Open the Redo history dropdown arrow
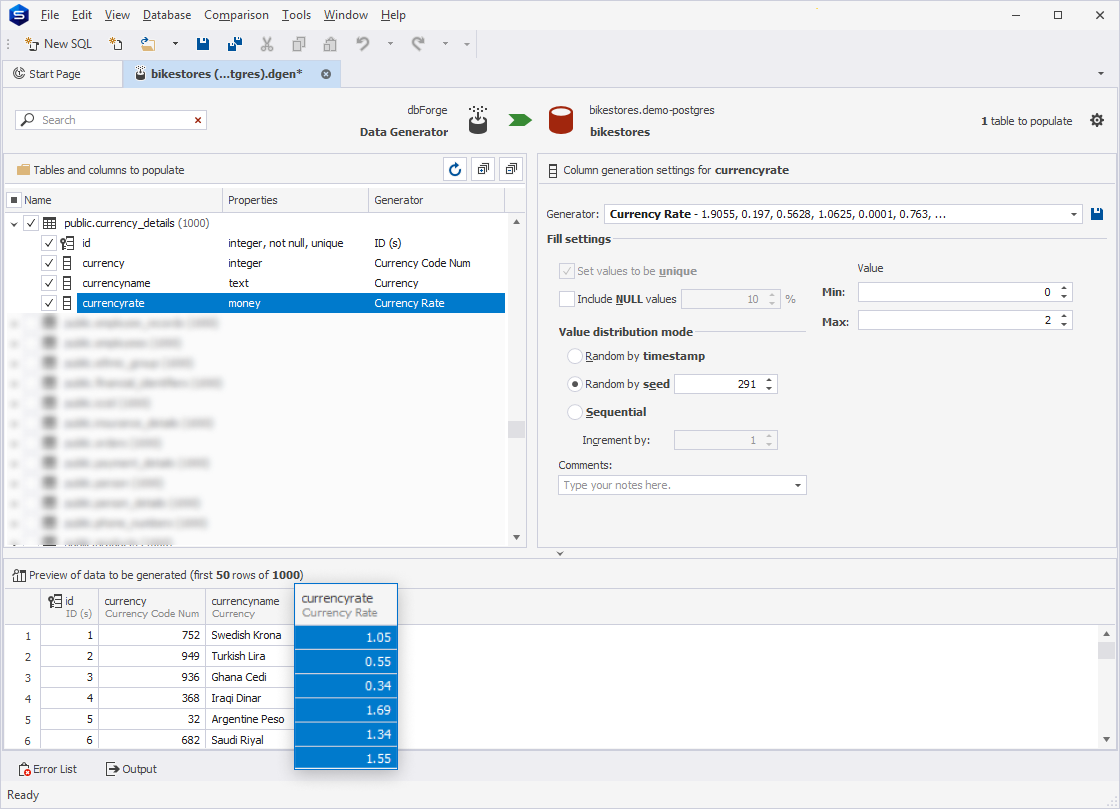1120x809 pixels. point(445,44)
